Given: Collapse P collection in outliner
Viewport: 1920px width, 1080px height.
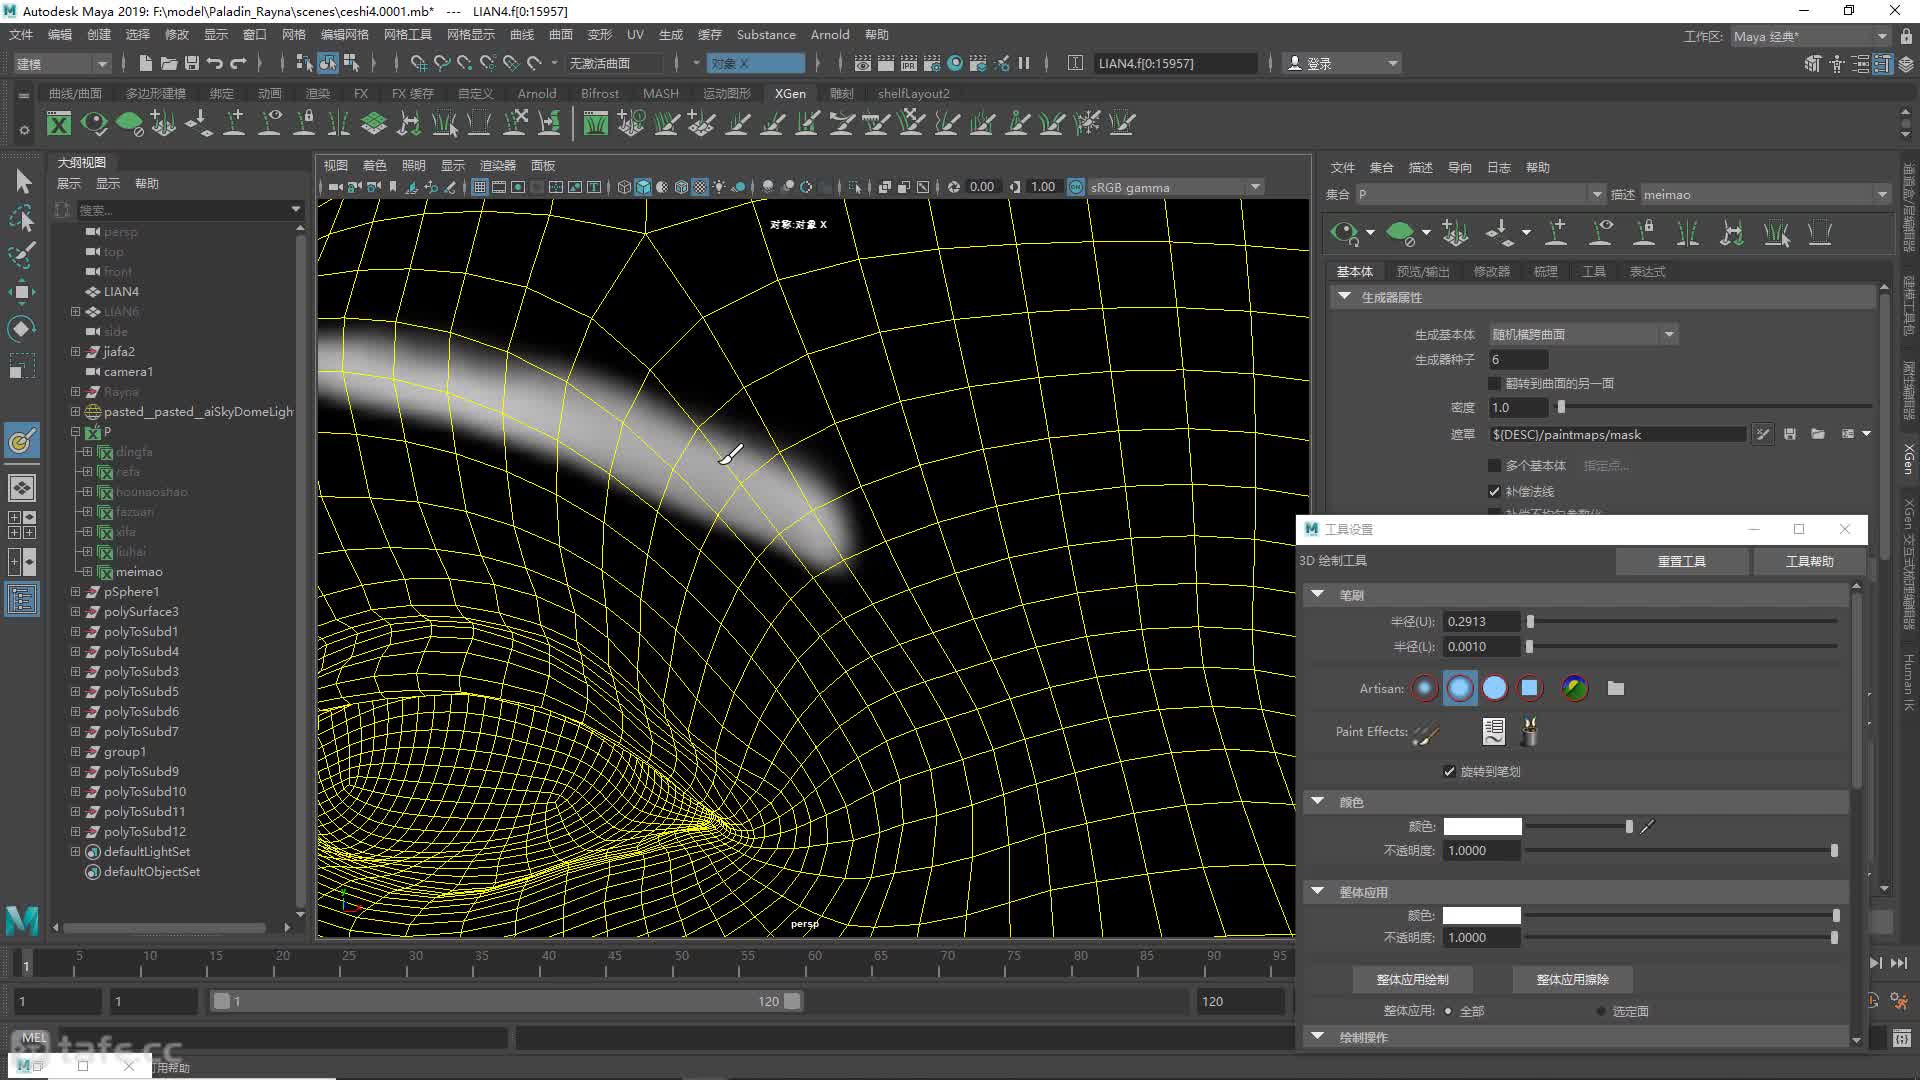Looking at the screenshot, I should [x=75, y=431].
